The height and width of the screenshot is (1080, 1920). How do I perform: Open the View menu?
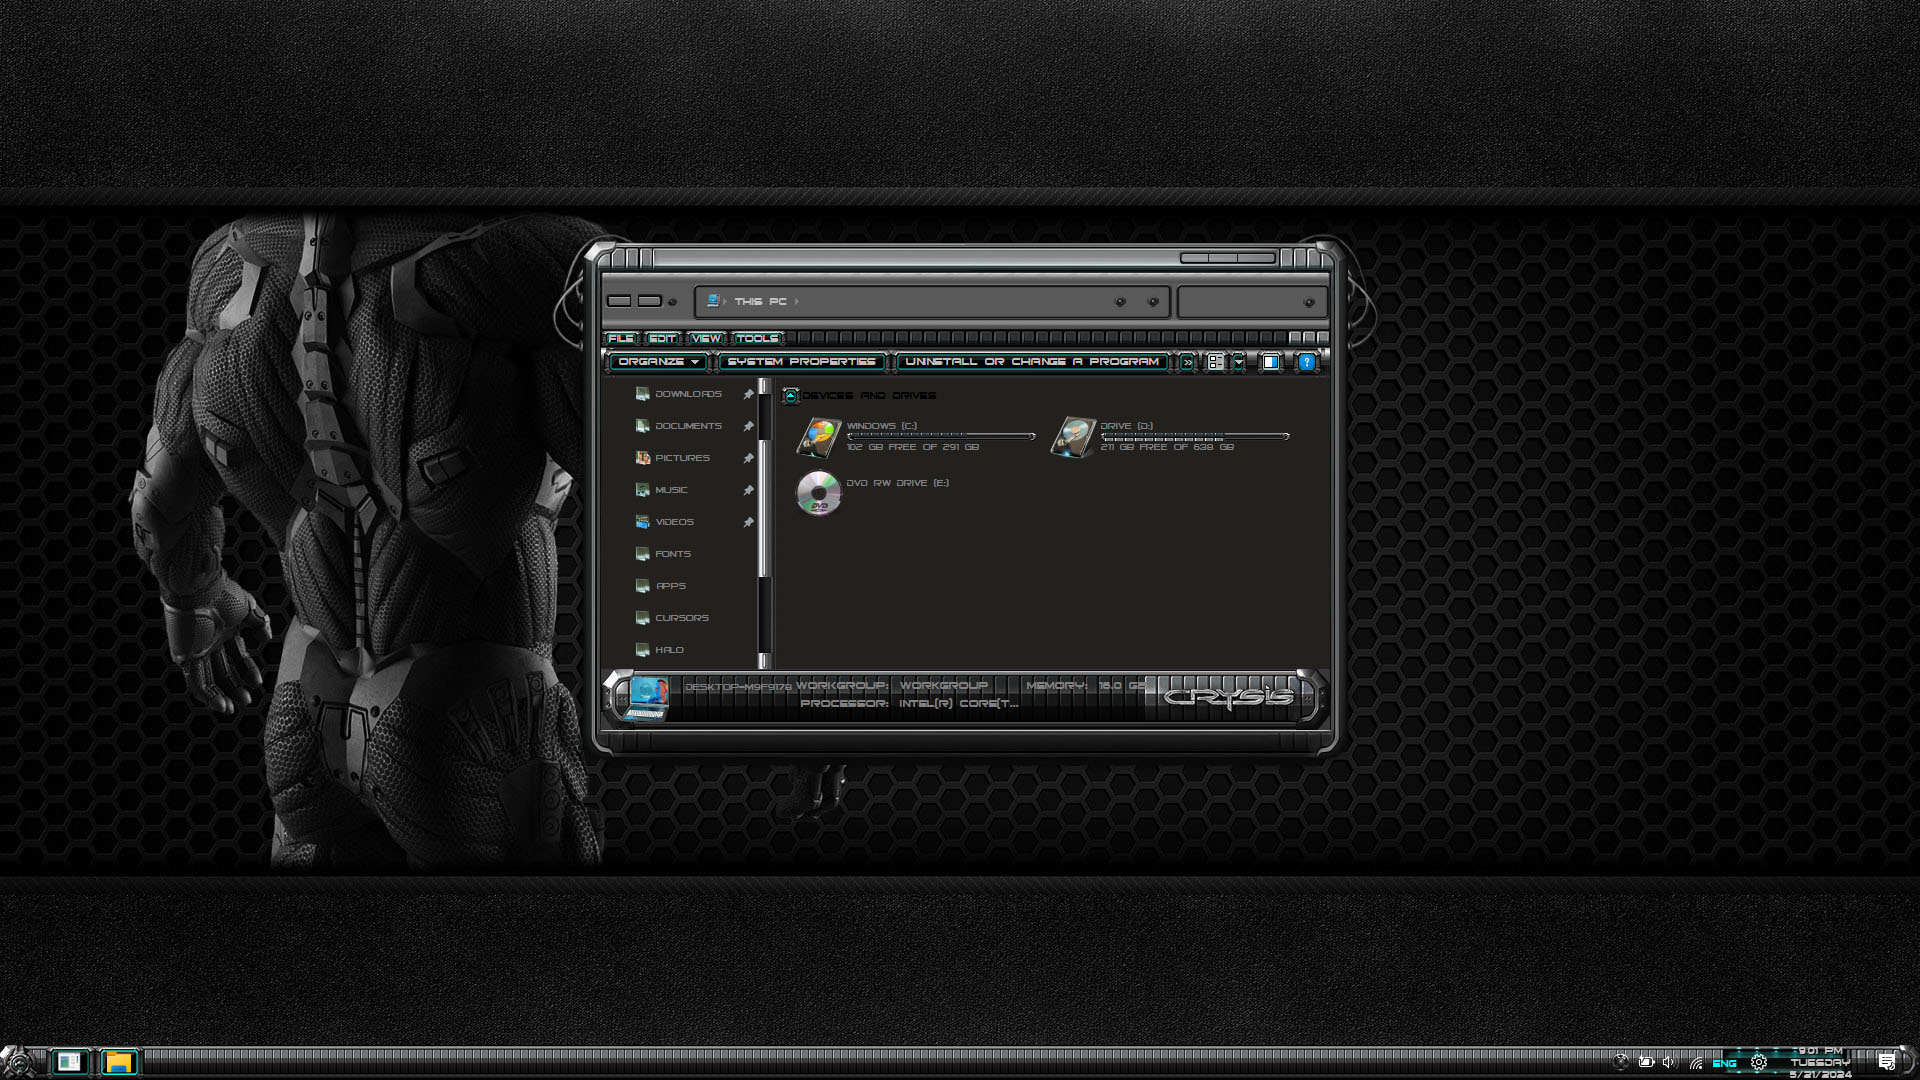[706, 339]
